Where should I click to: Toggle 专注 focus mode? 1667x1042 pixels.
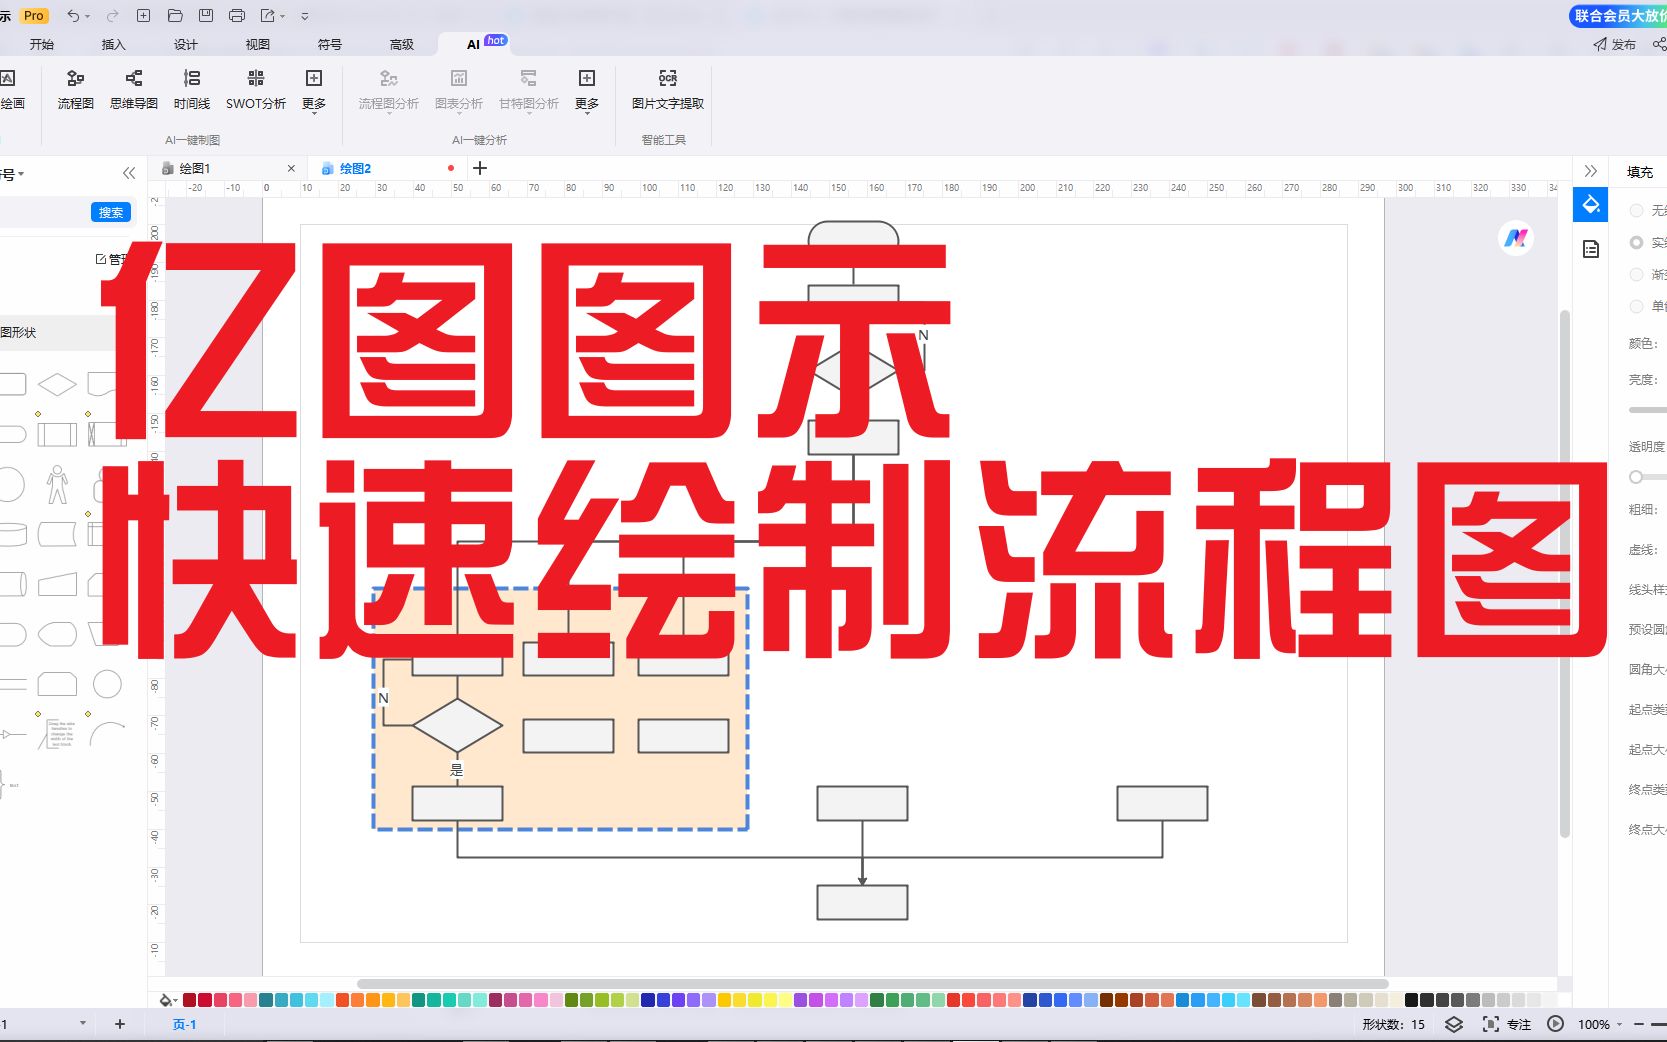pos(1507,1024)
